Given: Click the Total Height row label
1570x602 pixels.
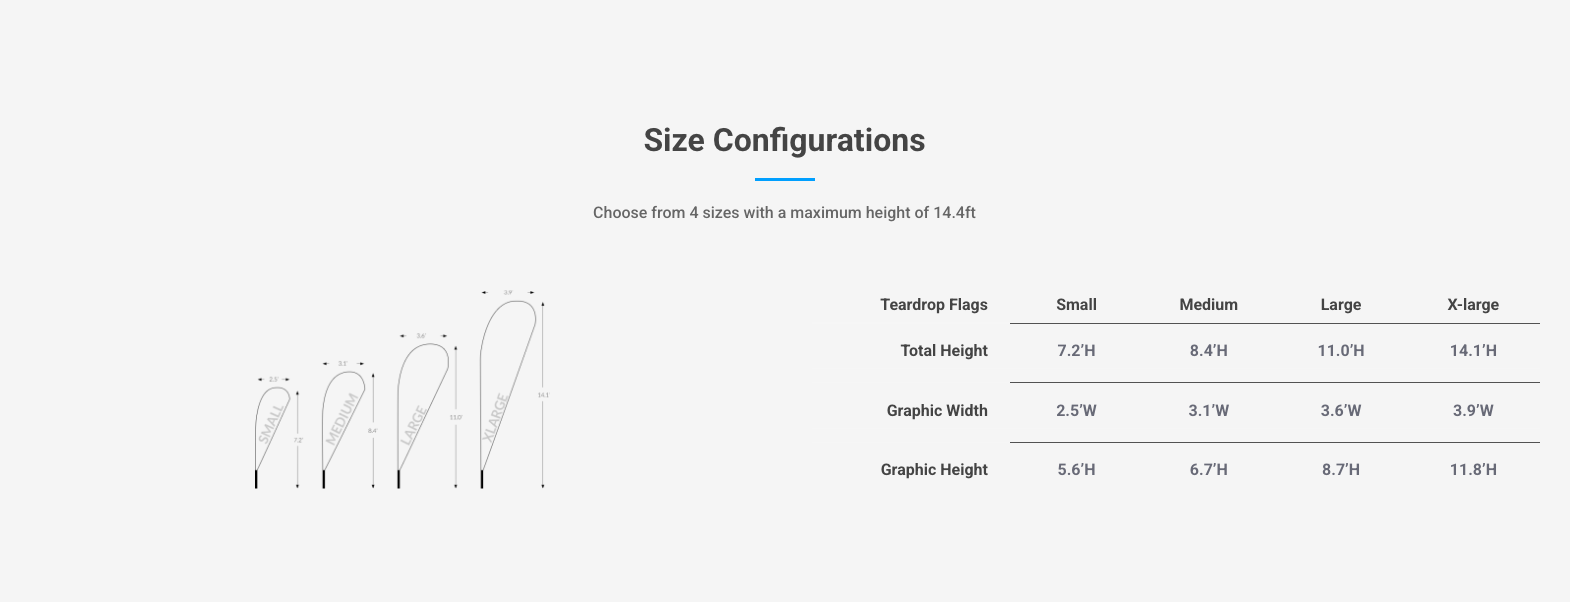Looking at the screenshot, I should point(943,351).
